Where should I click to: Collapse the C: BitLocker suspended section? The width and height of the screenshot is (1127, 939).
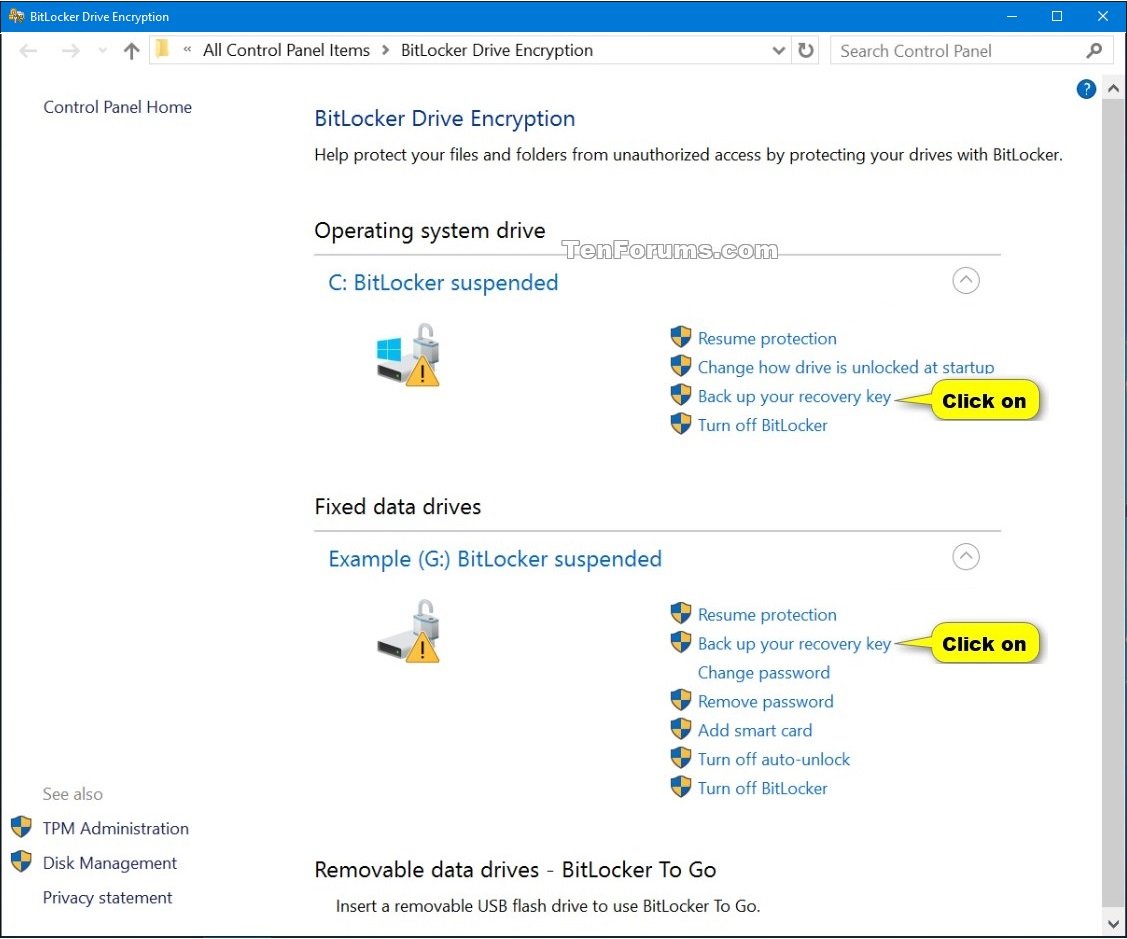click(965, 281)
